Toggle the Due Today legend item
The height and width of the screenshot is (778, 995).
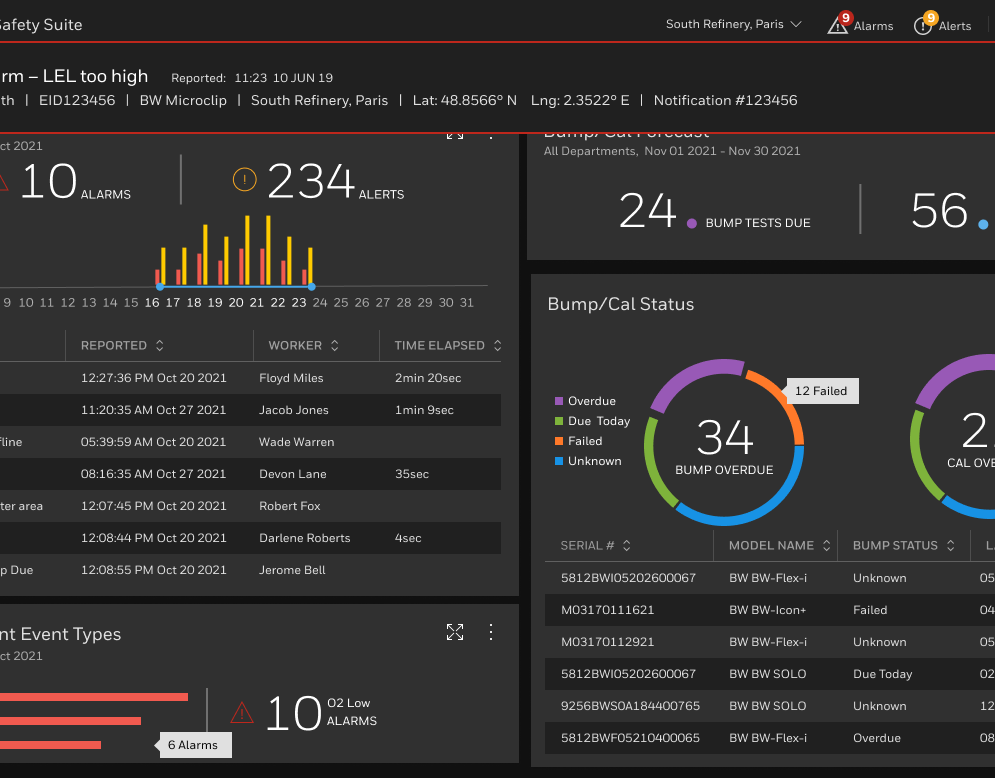click(x=592, y=421)
